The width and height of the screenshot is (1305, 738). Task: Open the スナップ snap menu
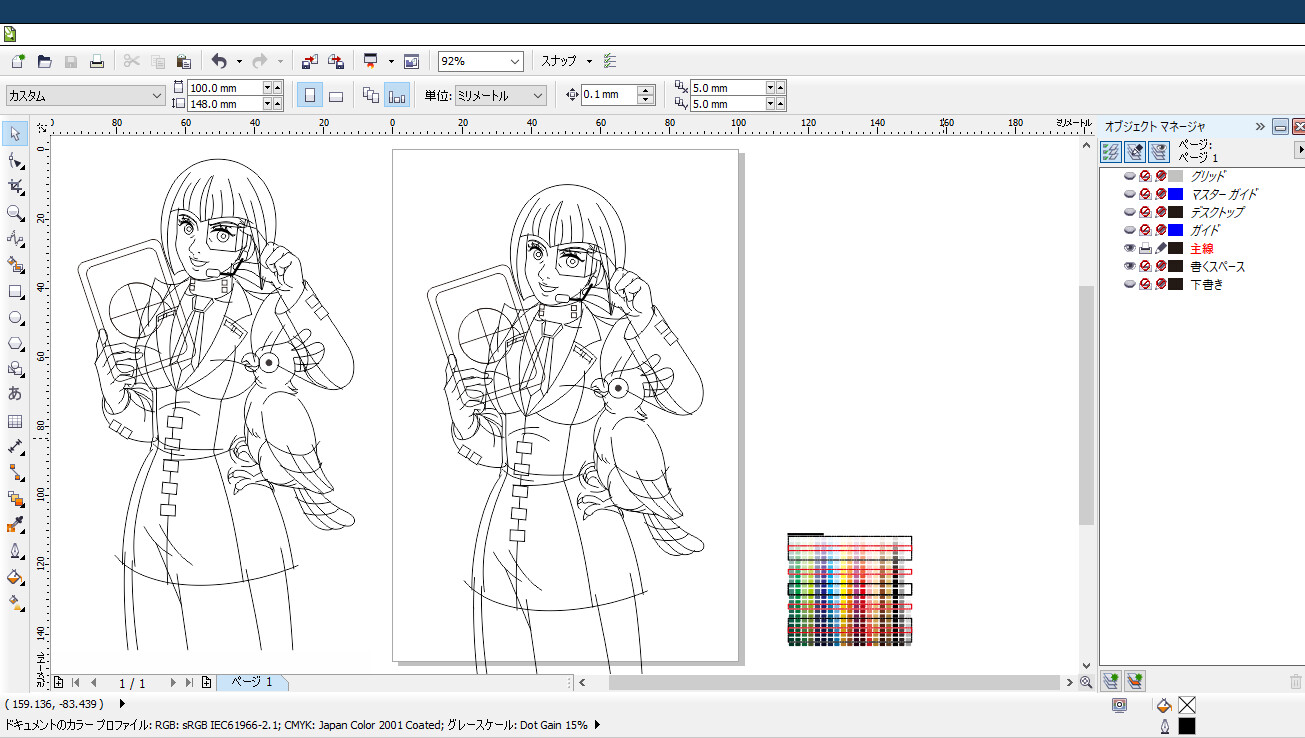point(566,62)
